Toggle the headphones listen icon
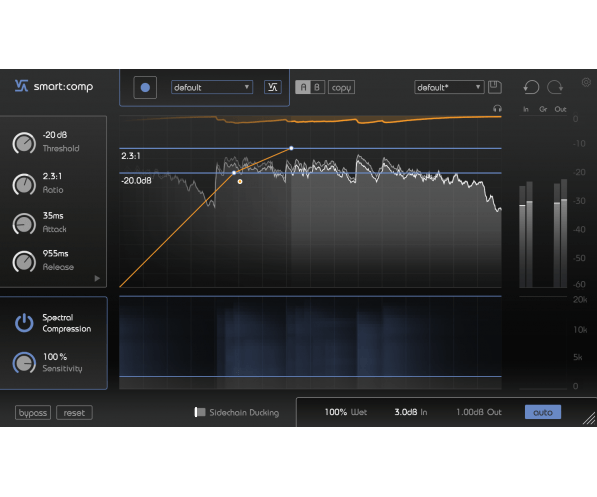Screen dimensions: 597x497 (497, 109)
